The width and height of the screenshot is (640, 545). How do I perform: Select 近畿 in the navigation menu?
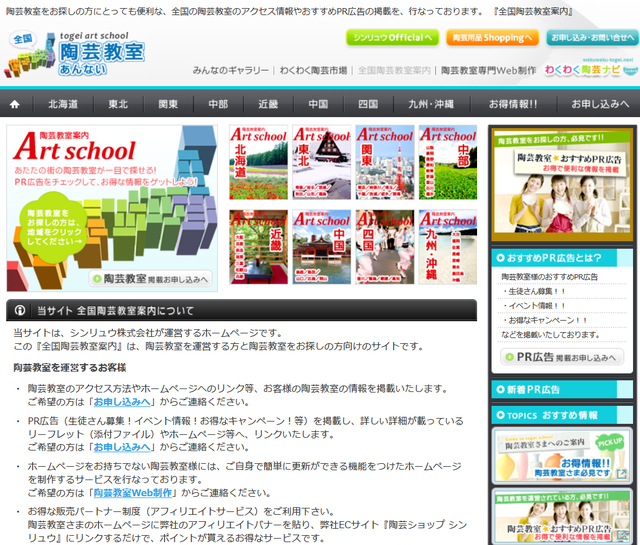click(x=268, y=104)
